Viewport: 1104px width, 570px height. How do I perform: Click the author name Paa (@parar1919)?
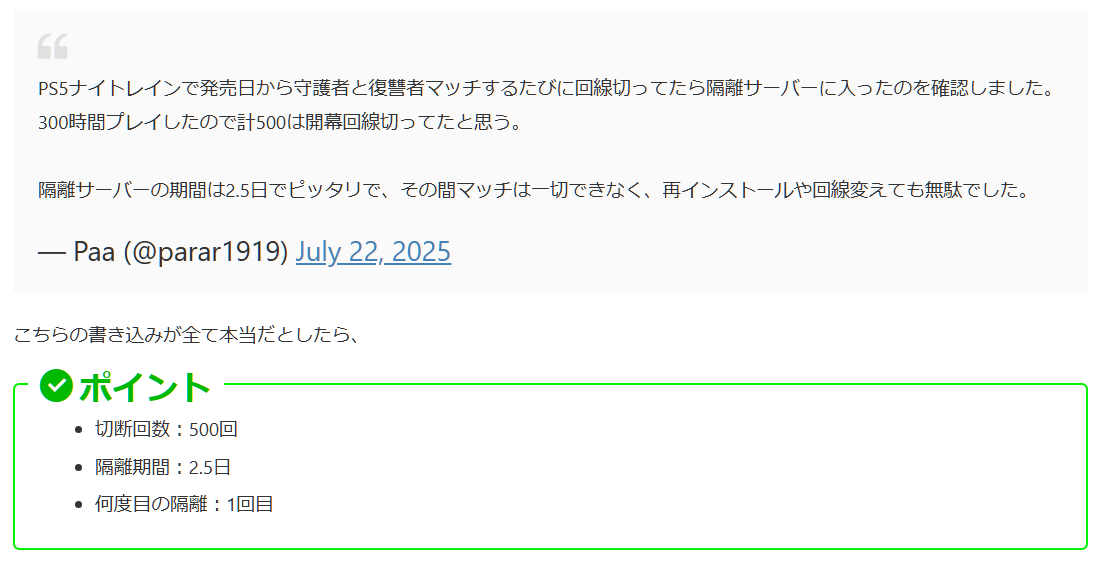[180, 252]
